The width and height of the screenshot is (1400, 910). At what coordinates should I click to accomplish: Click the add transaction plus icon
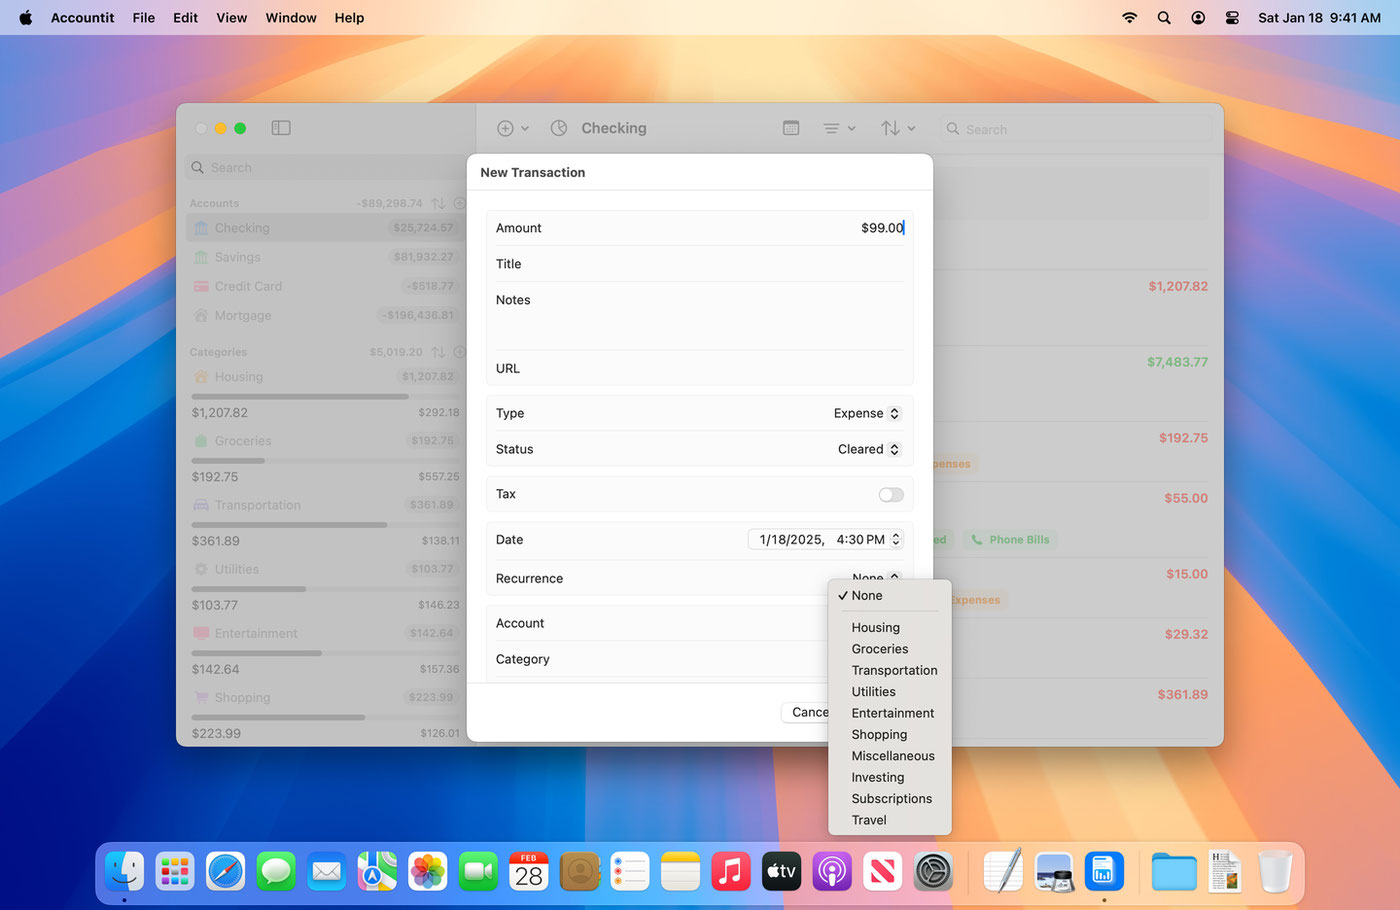tap(505, 128)
